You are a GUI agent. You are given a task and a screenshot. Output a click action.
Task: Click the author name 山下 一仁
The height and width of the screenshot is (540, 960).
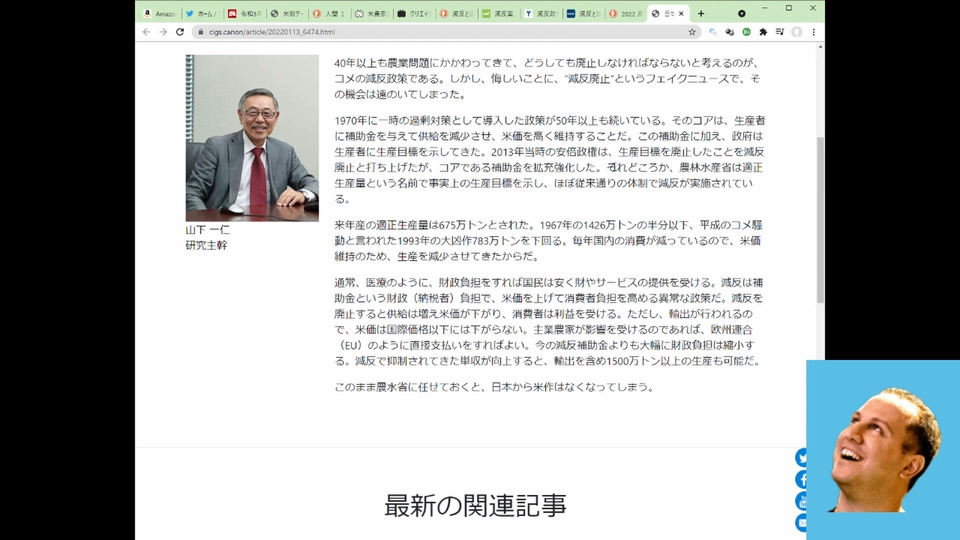tap(208, 230)
